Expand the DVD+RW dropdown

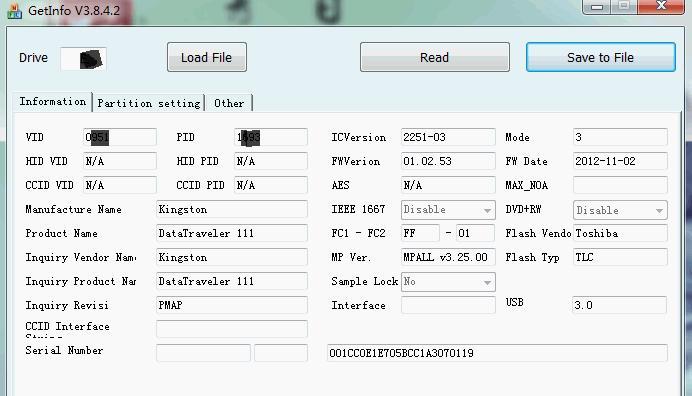point(620,210)
